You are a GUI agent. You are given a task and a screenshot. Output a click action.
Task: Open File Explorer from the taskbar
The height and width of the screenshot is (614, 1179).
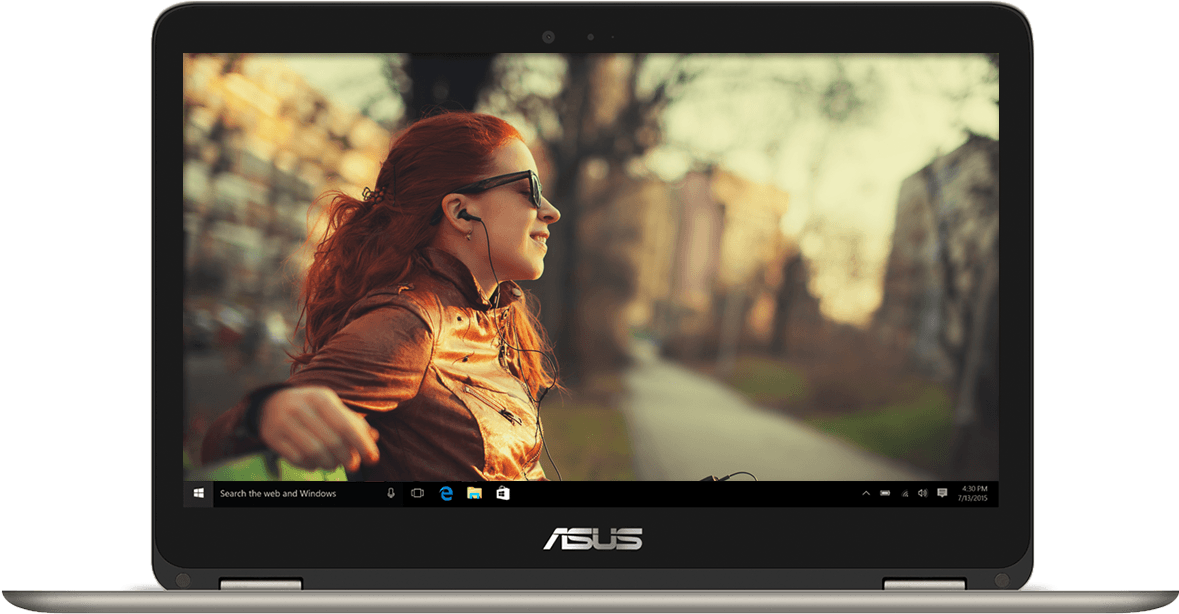[475, 493]
